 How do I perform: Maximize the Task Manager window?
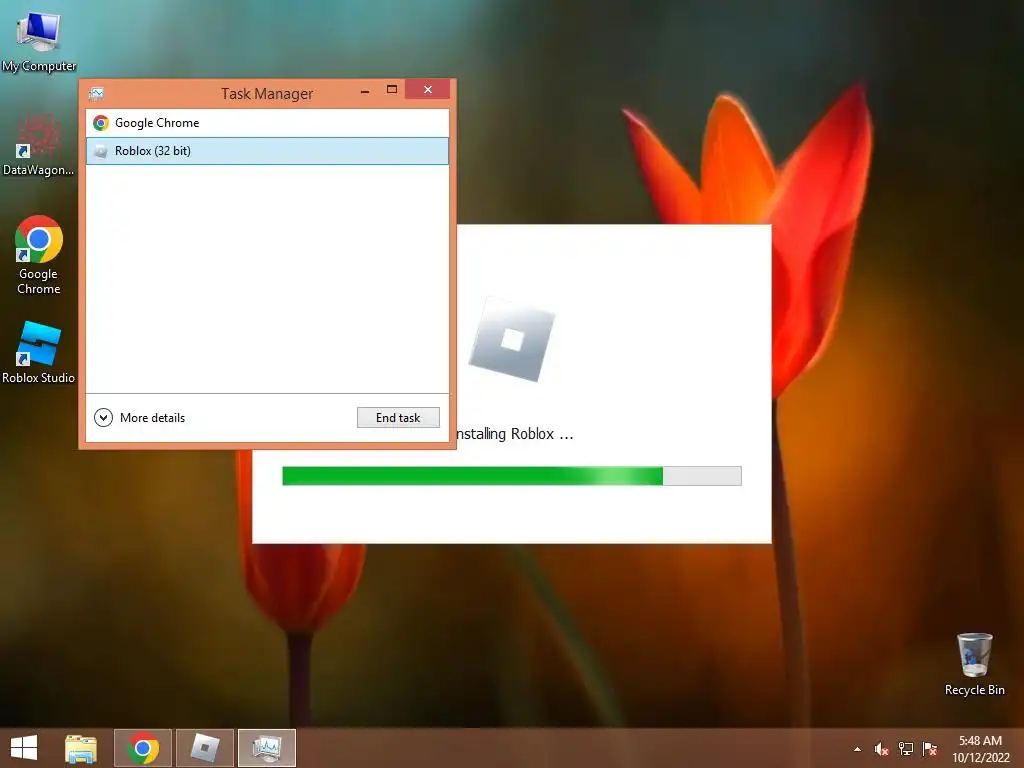[392, 89]
